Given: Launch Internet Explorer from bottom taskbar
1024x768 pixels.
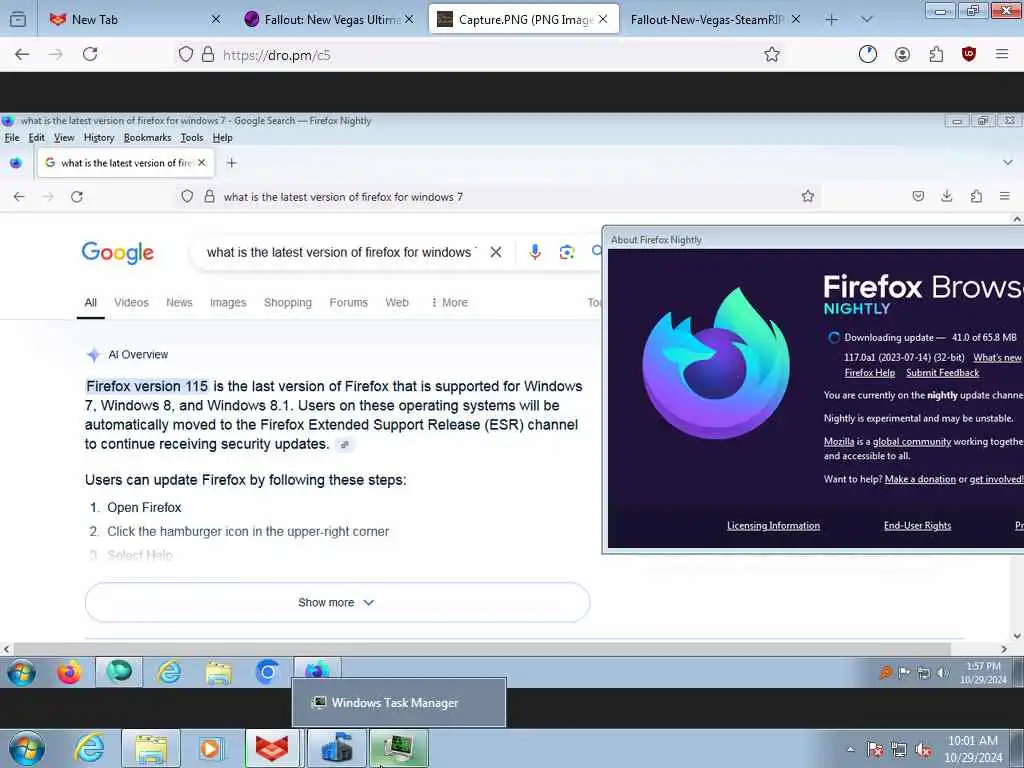Looking at the screenshot, I should 89,749.
